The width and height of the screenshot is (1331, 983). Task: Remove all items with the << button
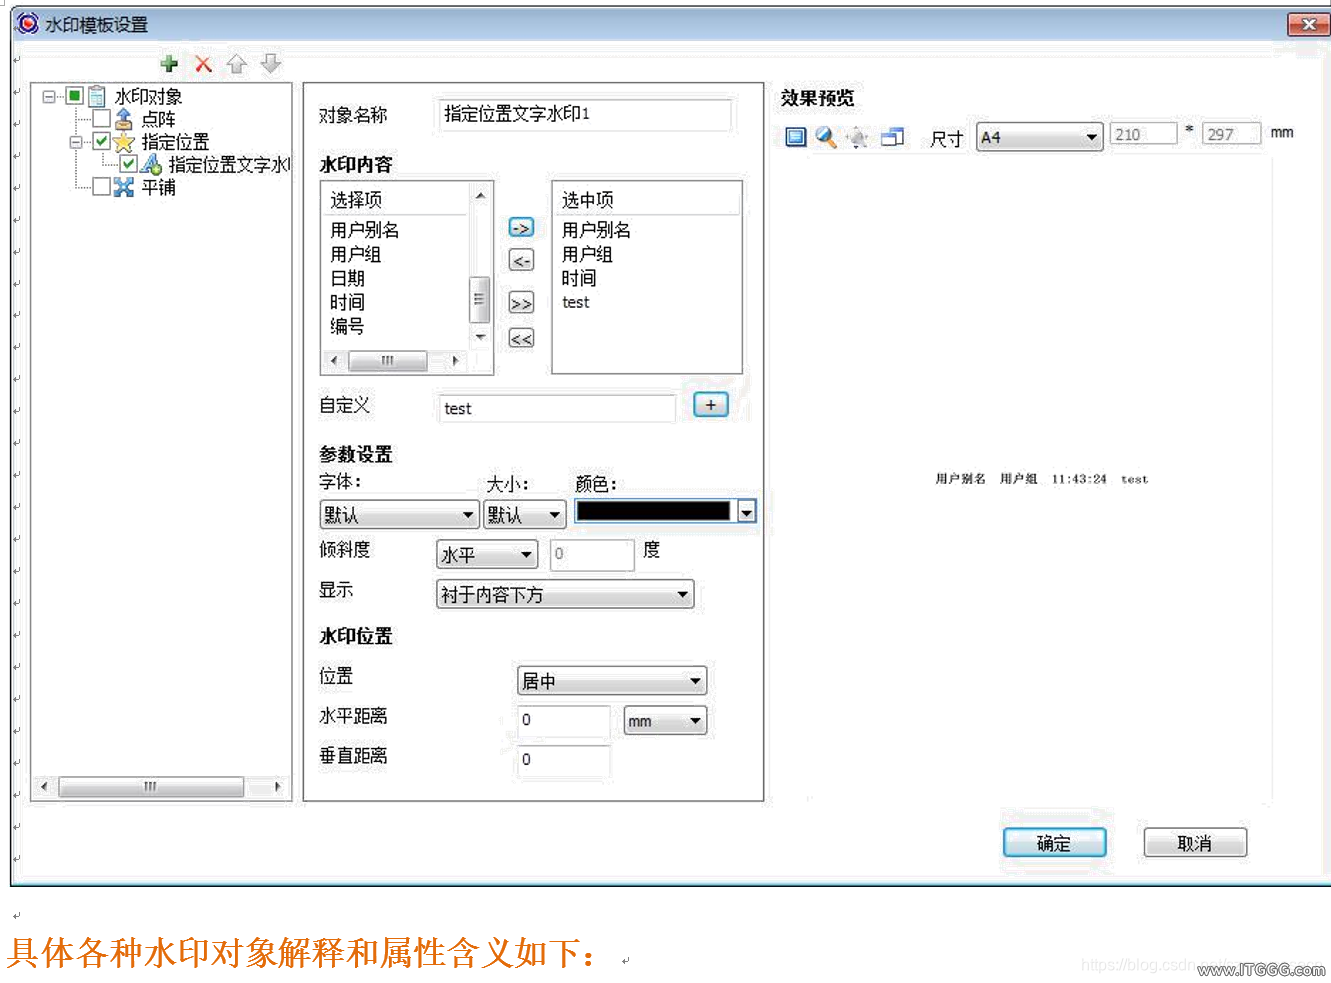521,339
